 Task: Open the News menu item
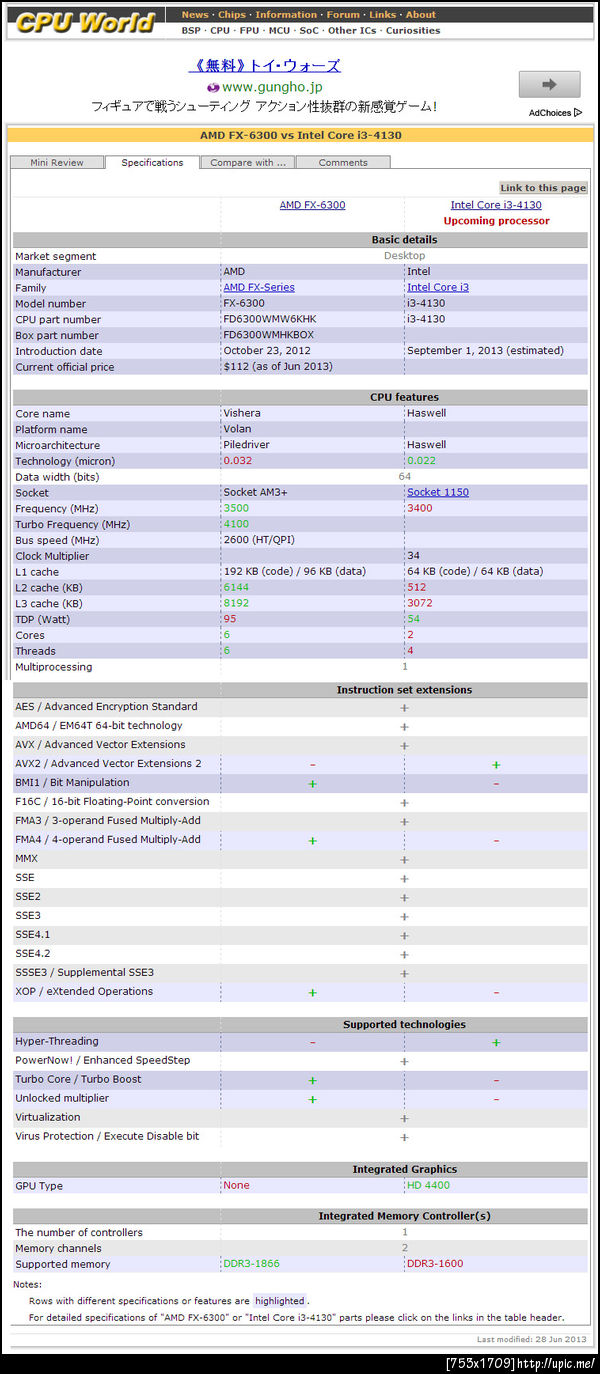(x=195, y=15)
